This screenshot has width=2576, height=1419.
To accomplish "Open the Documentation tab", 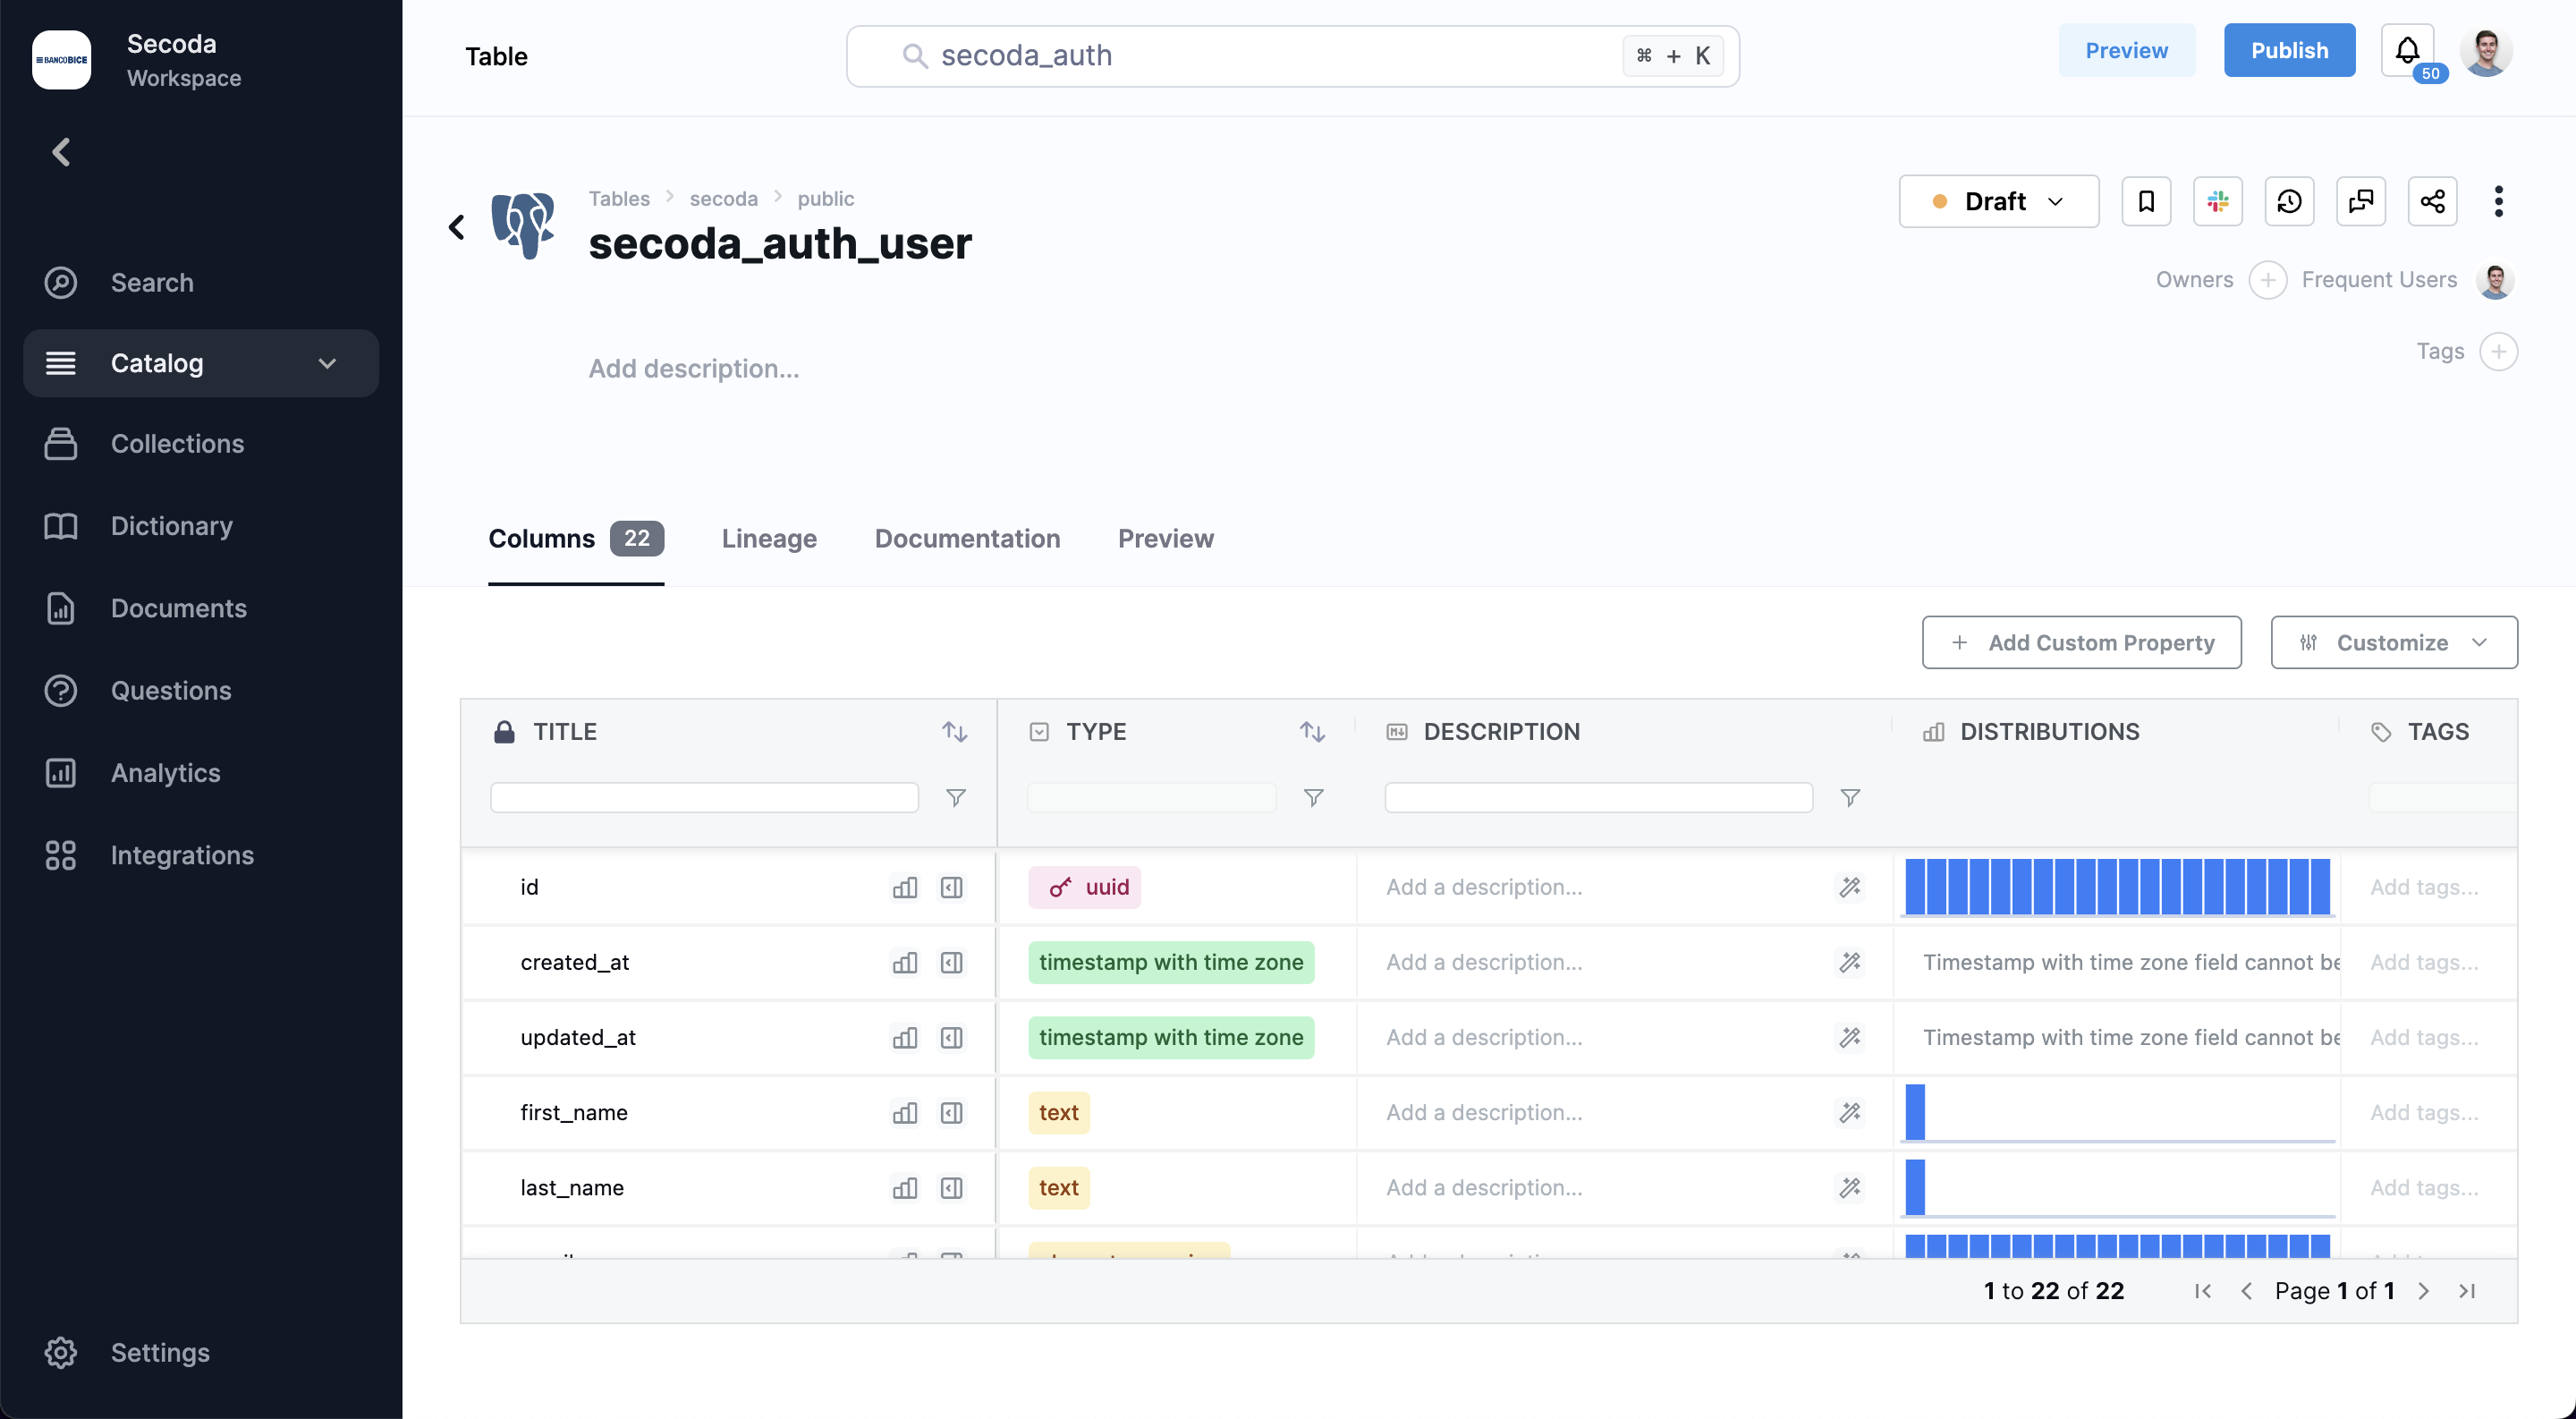I will pyautogui.click(x=967, y=538).
